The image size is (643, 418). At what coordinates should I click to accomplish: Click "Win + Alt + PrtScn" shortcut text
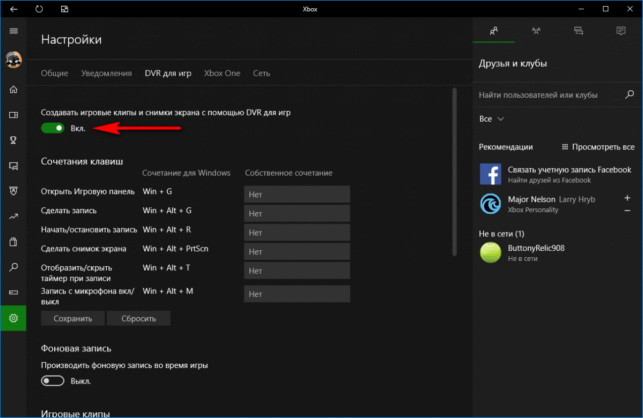[176, 249]
